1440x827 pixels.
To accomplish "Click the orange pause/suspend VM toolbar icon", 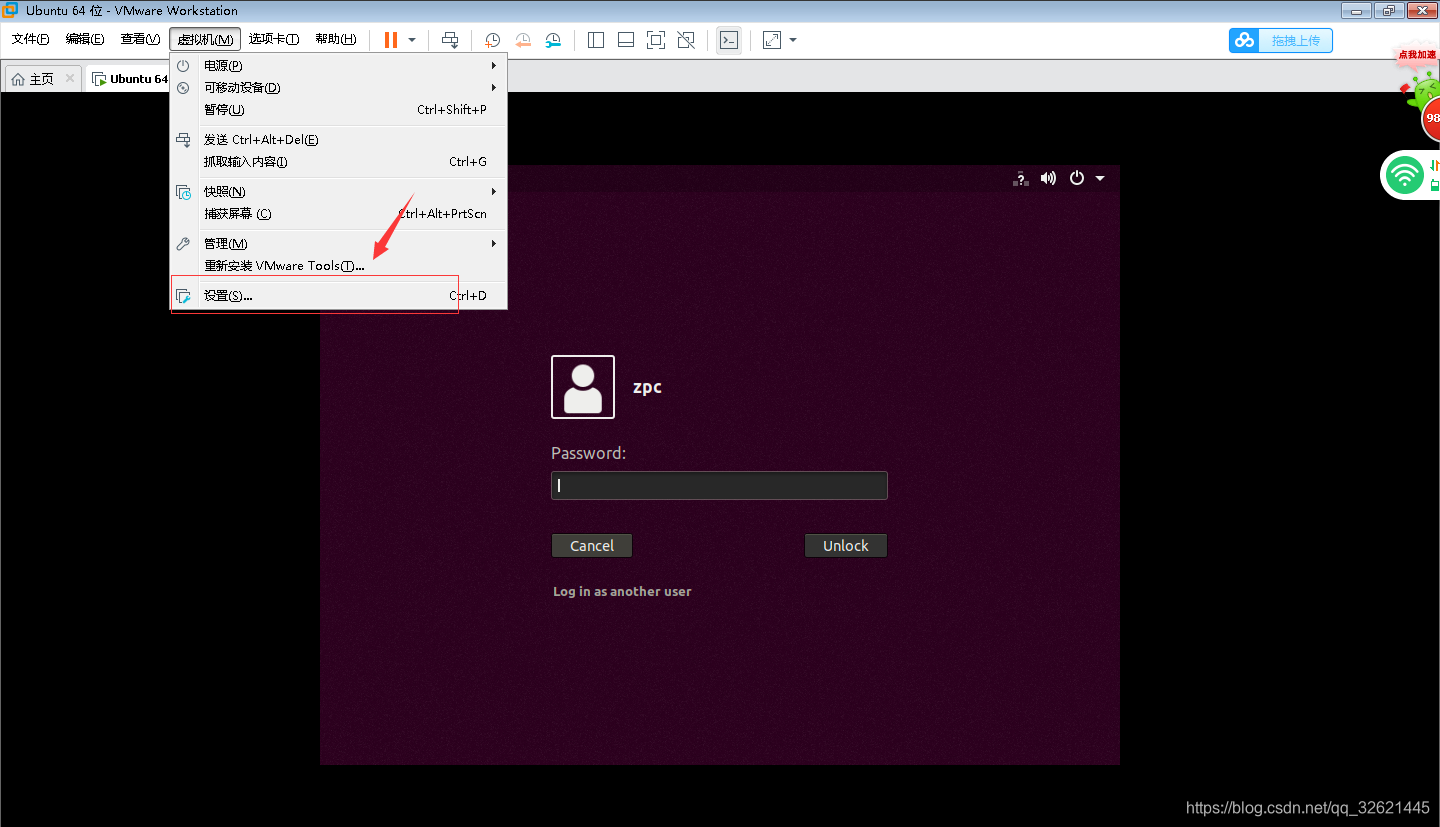I will (x=390, y=40).
